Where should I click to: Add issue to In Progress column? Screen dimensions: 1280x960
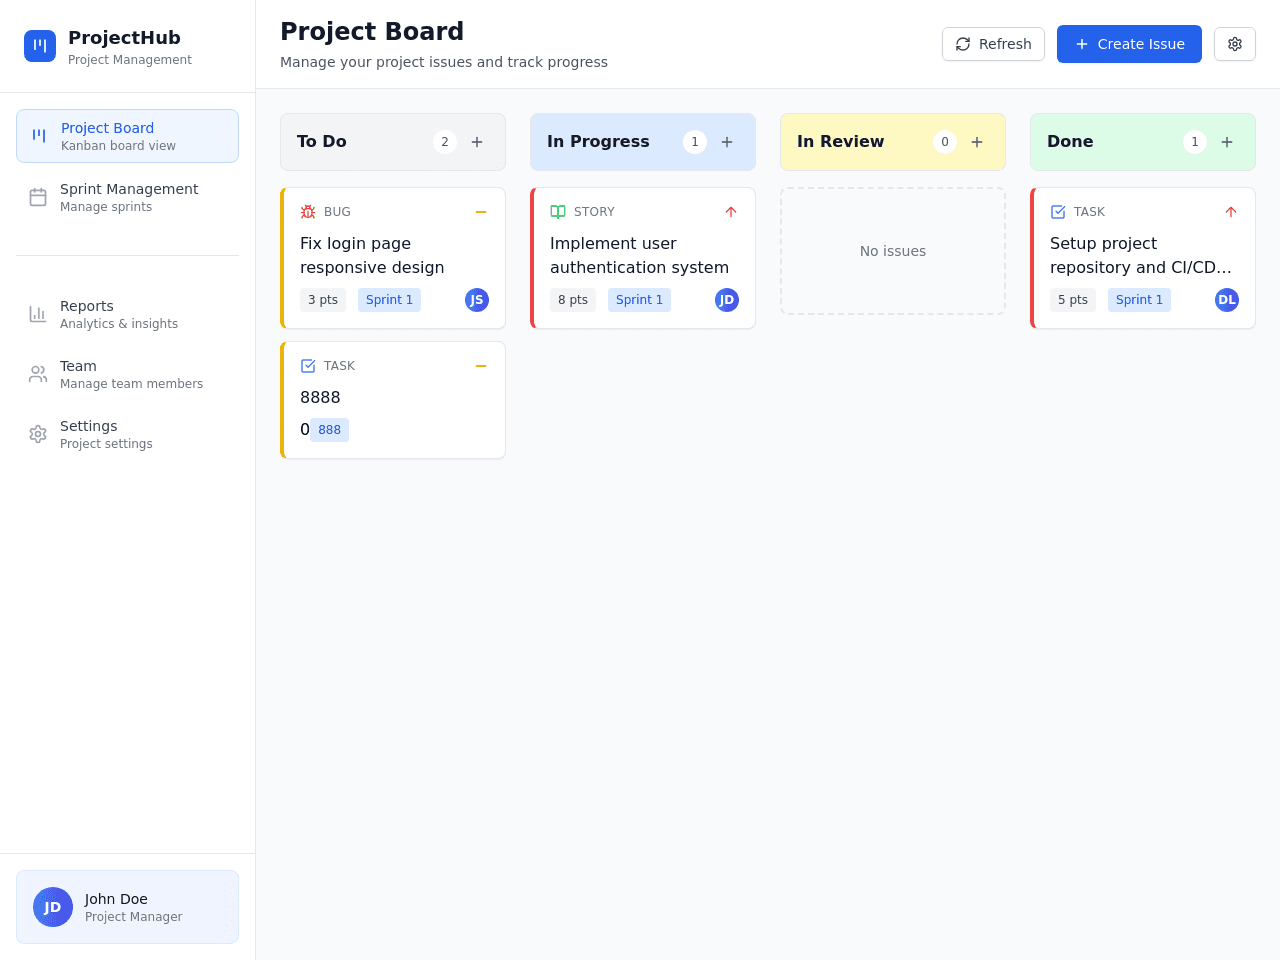coord(727,142)
